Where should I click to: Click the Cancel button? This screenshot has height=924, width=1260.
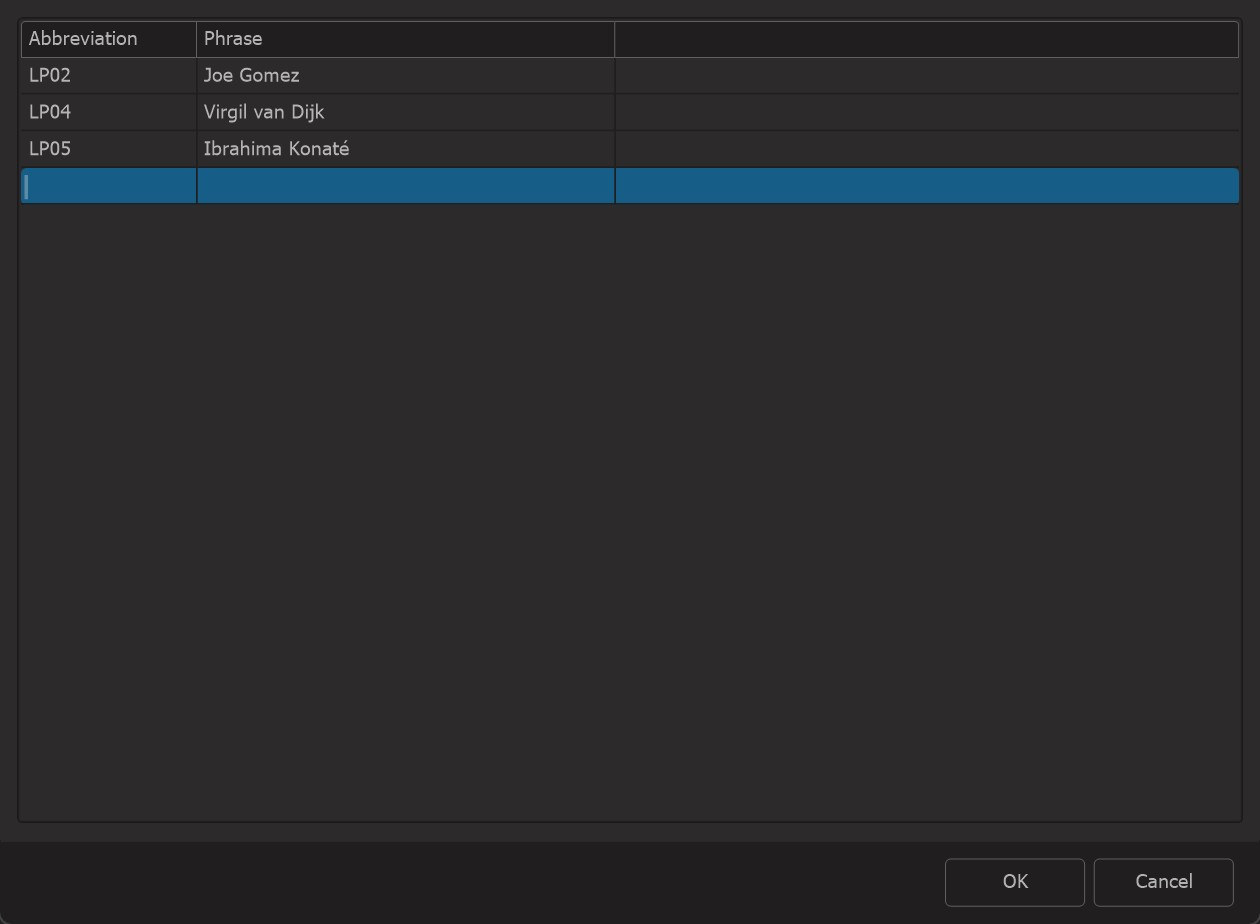[1163, 882]
